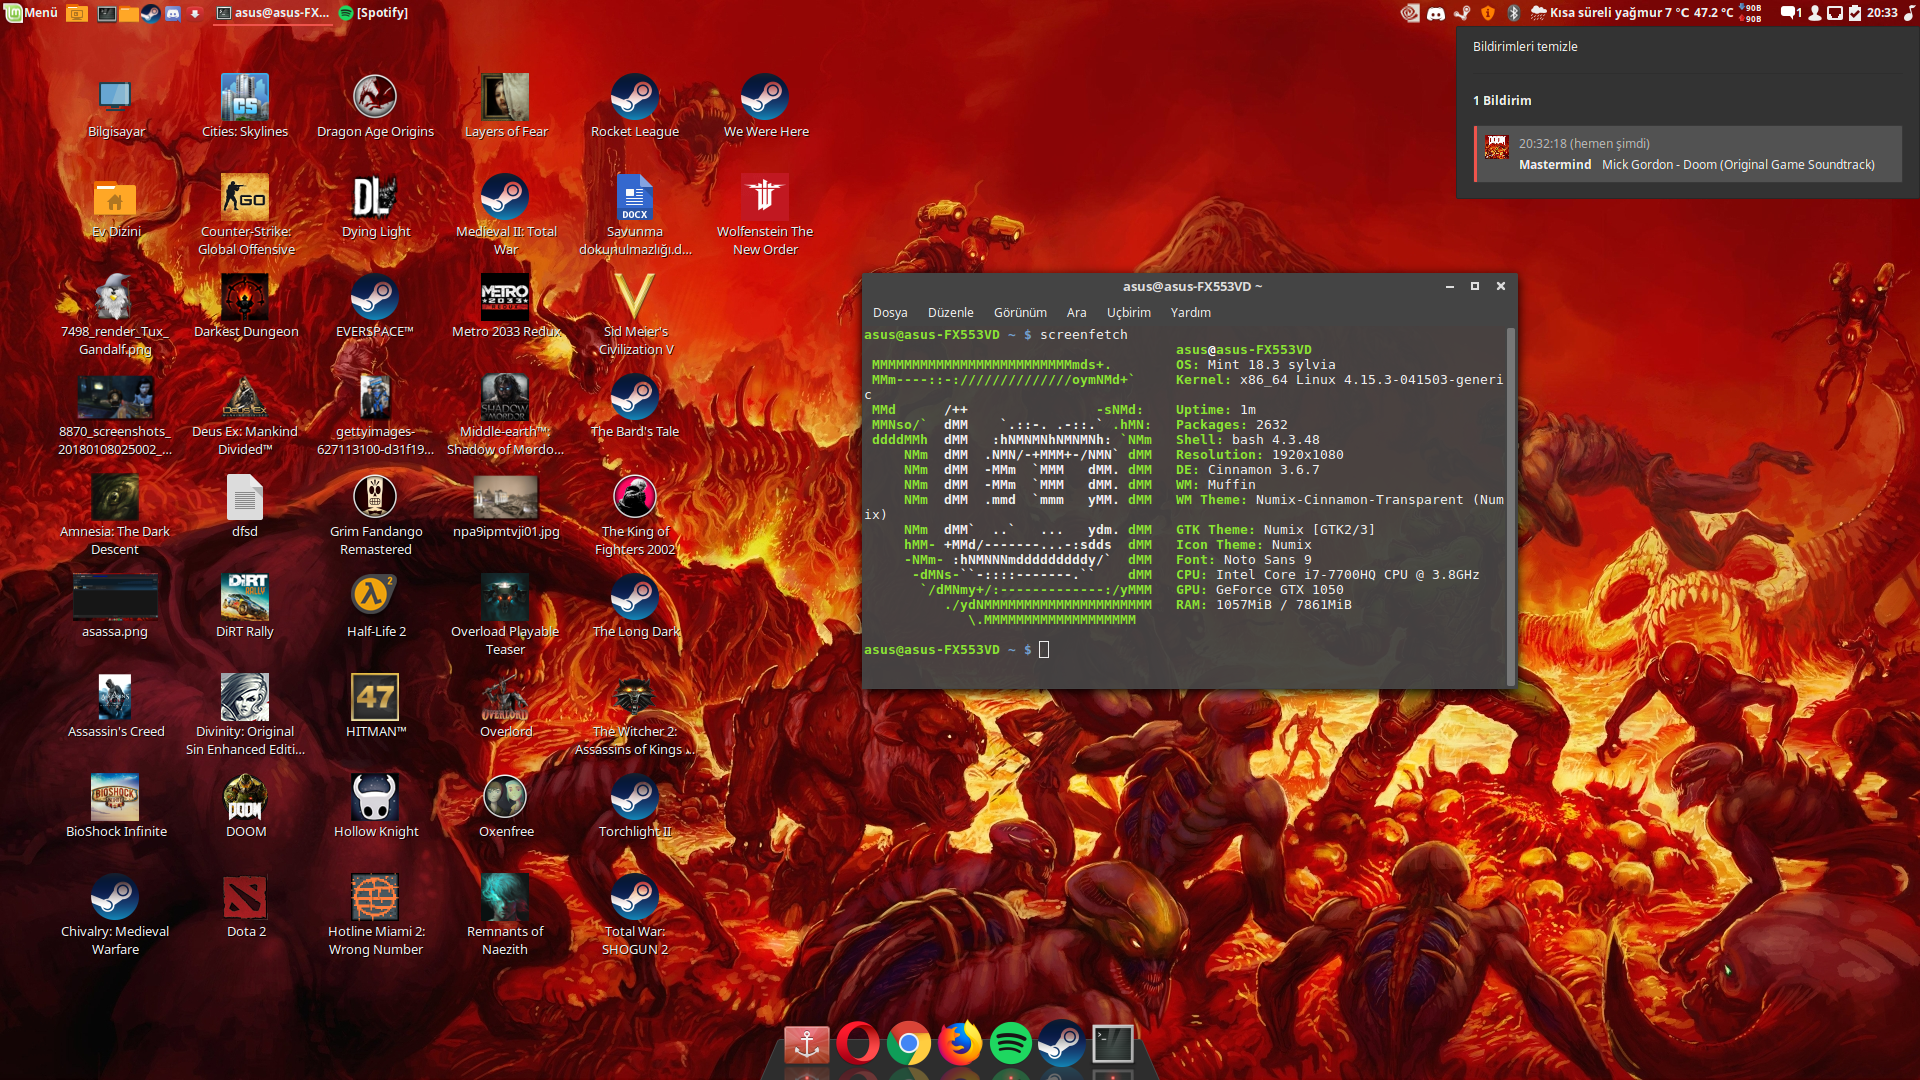Select Bilgisayar desktop icon
This screenshot has height=1080, width=1920.
tap(116, 107)
